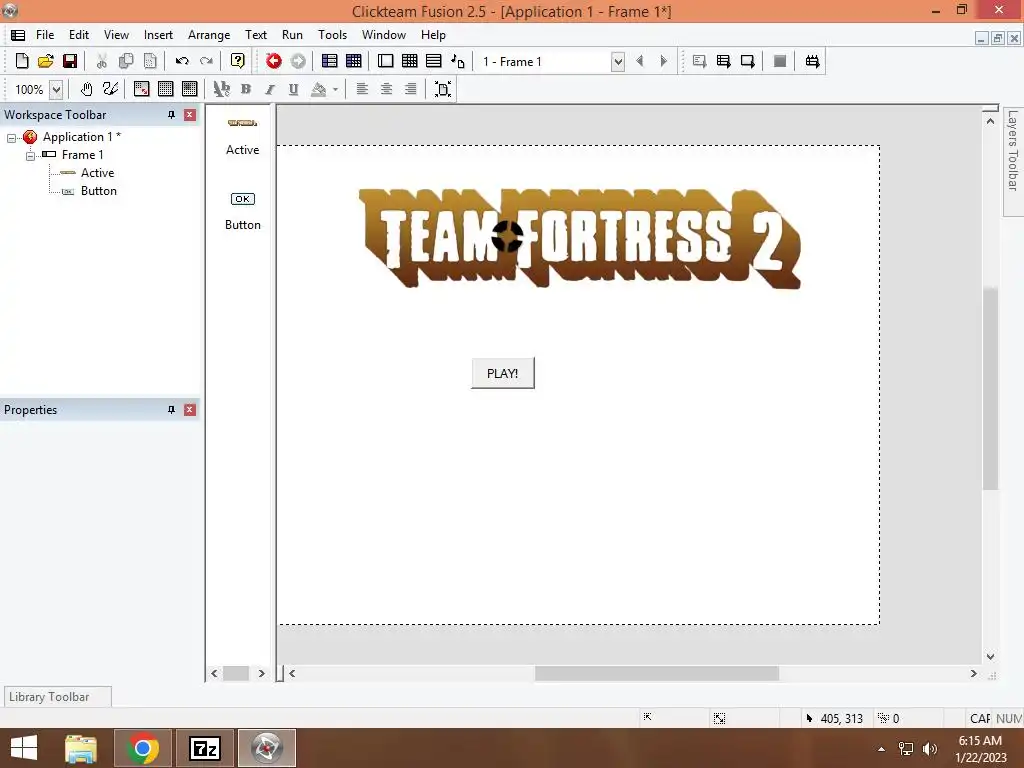This screenshot has height=768, width=1024.
Task: Open the Window menu
Action: point(384,35)
